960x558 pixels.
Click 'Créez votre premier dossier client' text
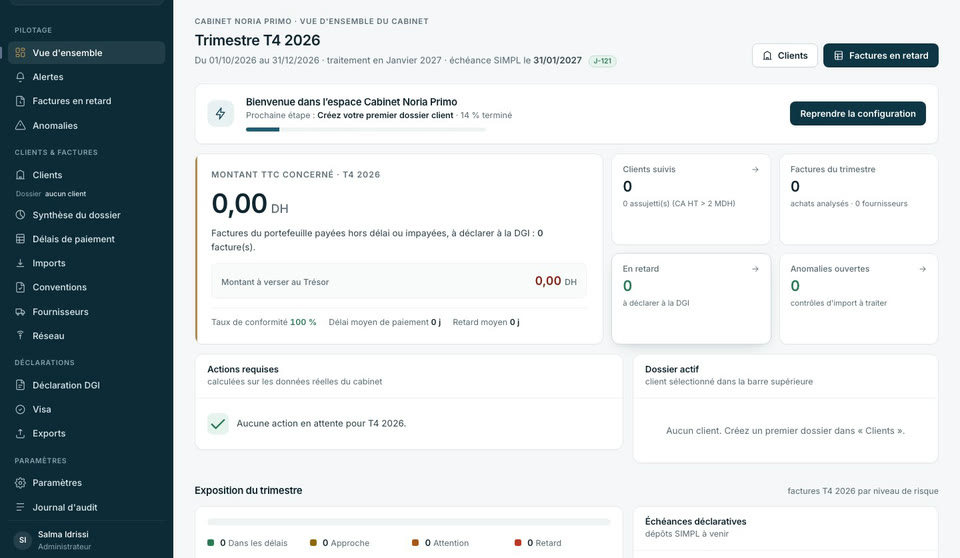point(385,115)
